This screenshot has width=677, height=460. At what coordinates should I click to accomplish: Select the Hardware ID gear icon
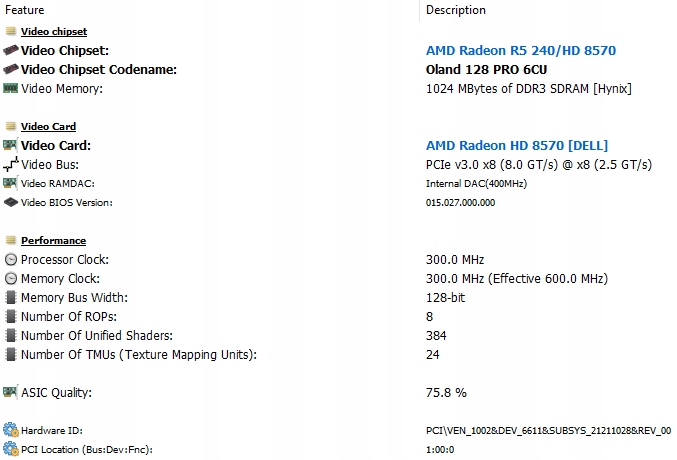(x=11, y=430)
